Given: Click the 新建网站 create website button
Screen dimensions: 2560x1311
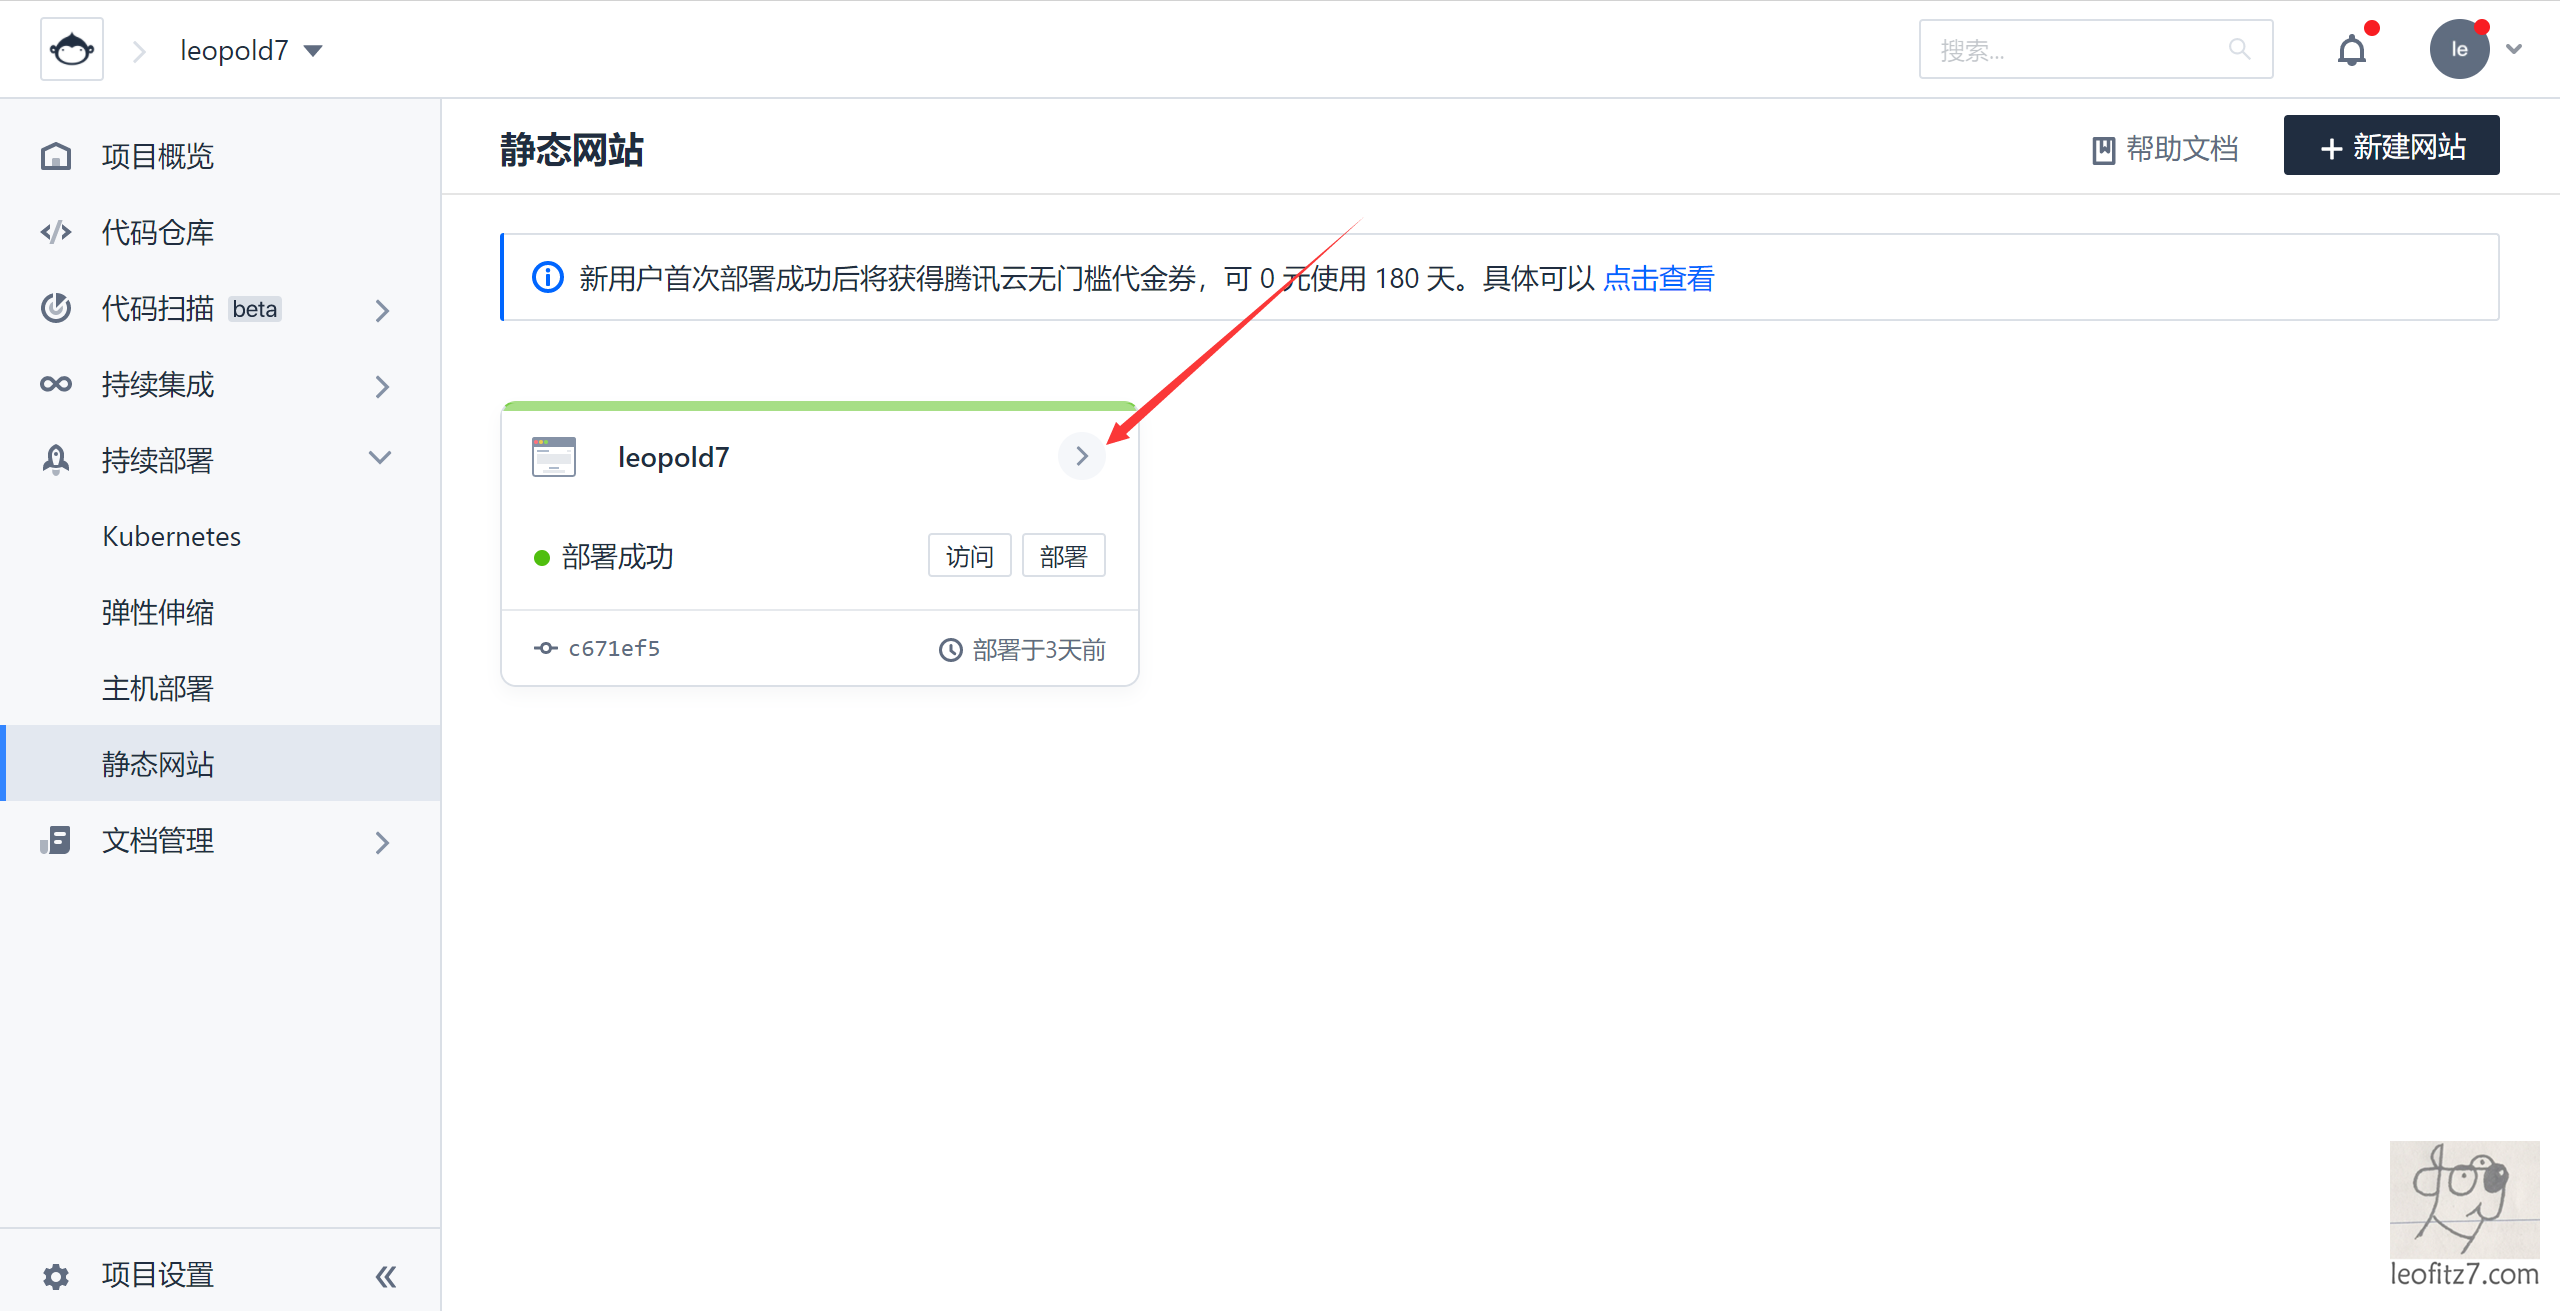Looking at the screenshot, I should click(x=2390, y=145).
